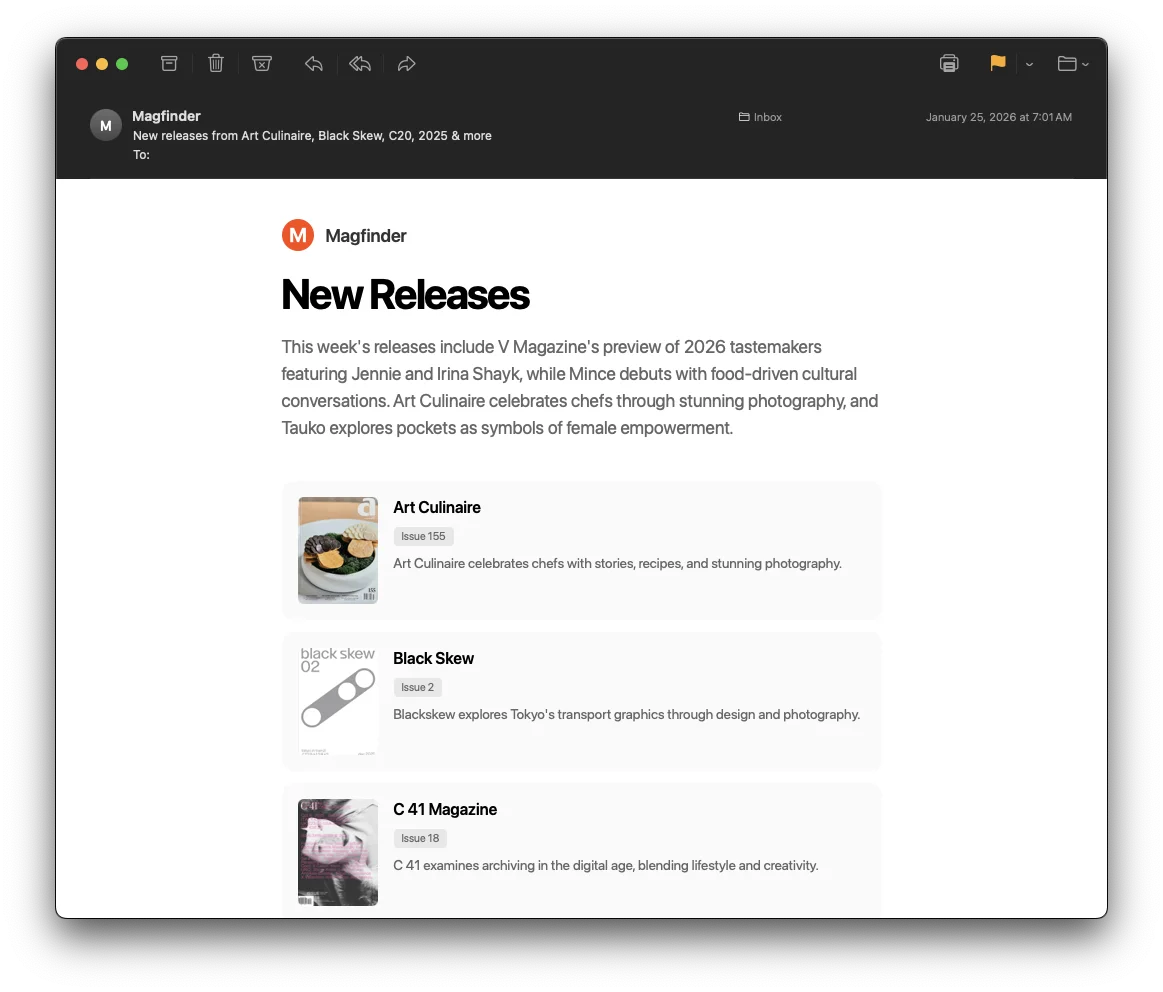Select the move-to-folder icon

(1068, 63)
